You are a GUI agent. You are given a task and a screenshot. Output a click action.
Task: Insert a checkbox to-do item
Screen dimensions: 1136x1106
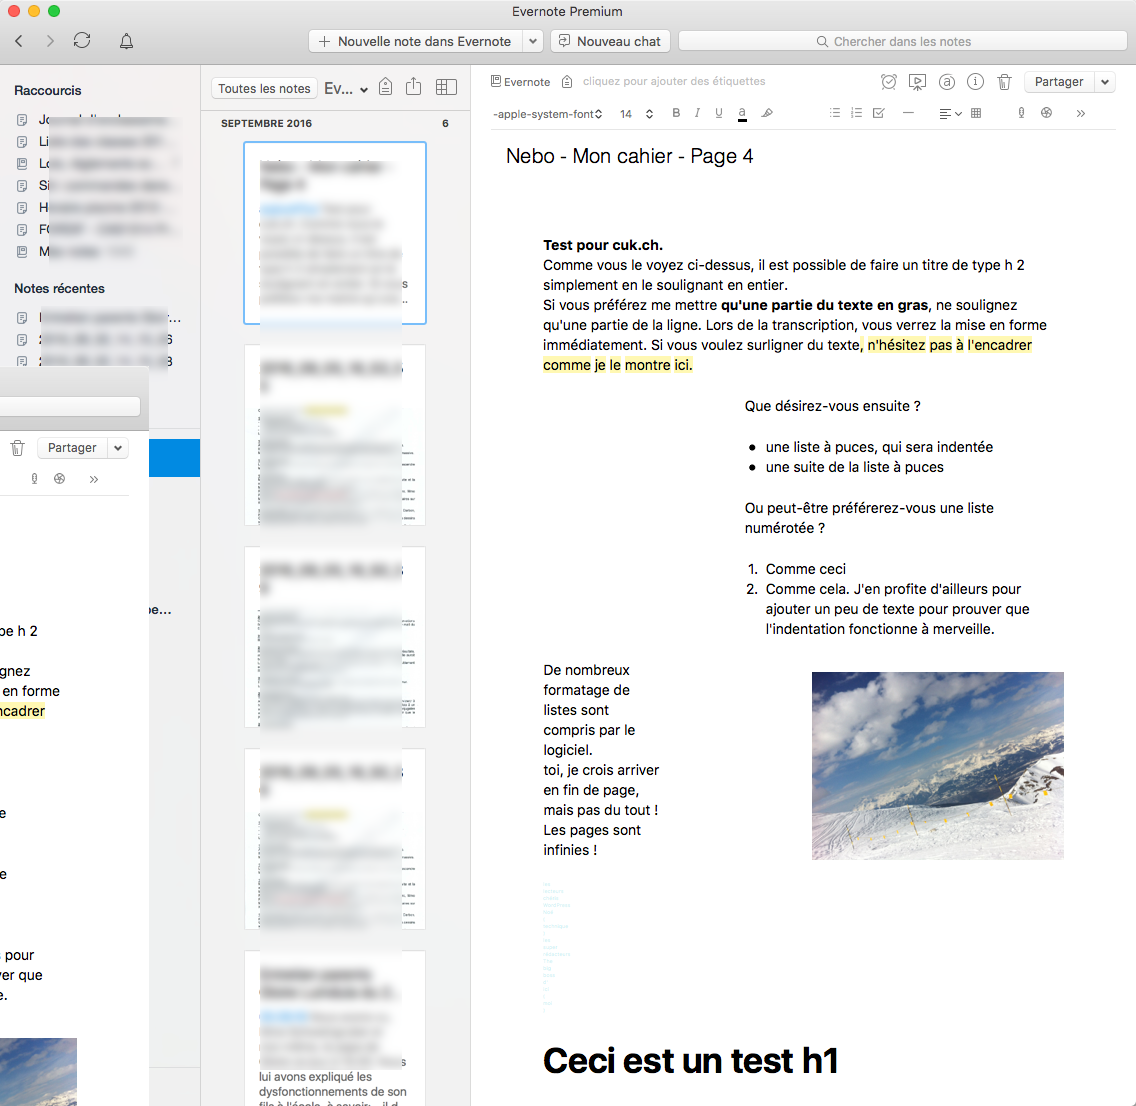(x=879, y=113)
